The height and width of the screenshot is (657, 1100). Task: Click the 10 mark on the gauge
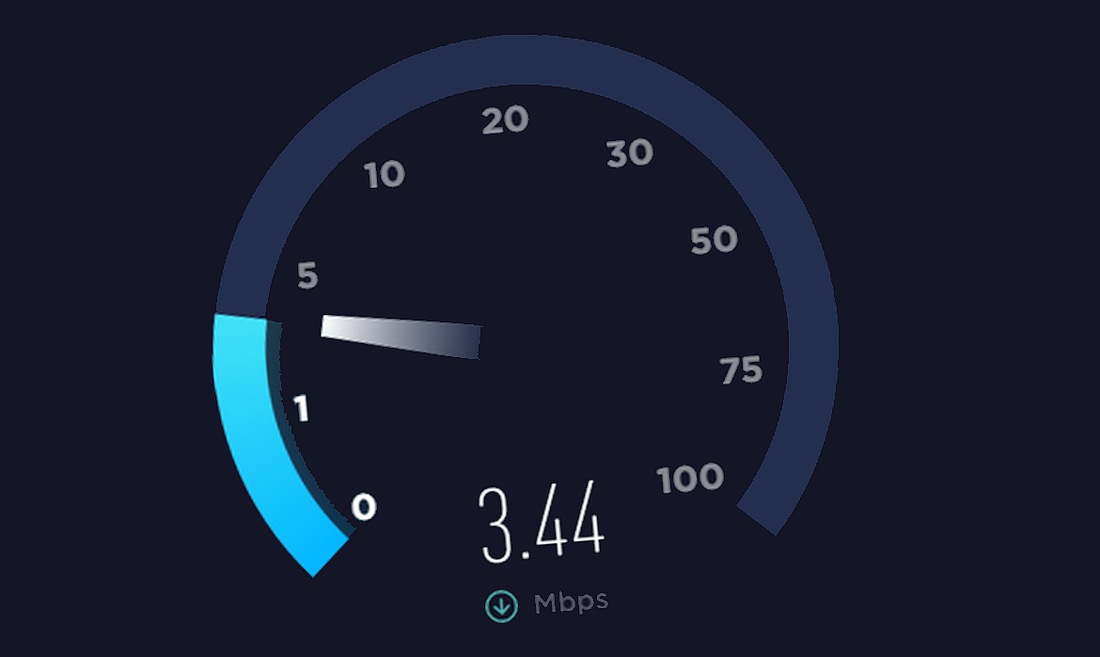tap(384, 175)
